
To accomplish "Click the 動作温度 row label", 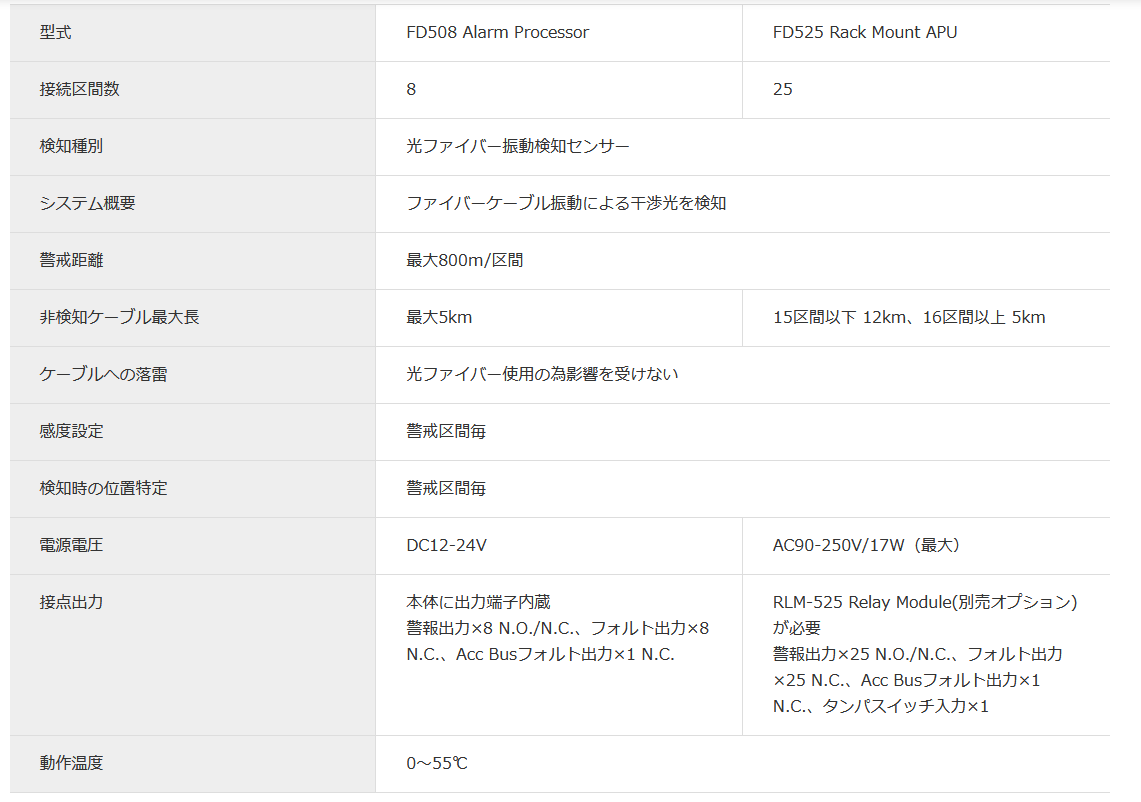I will (x=71, y=763).
